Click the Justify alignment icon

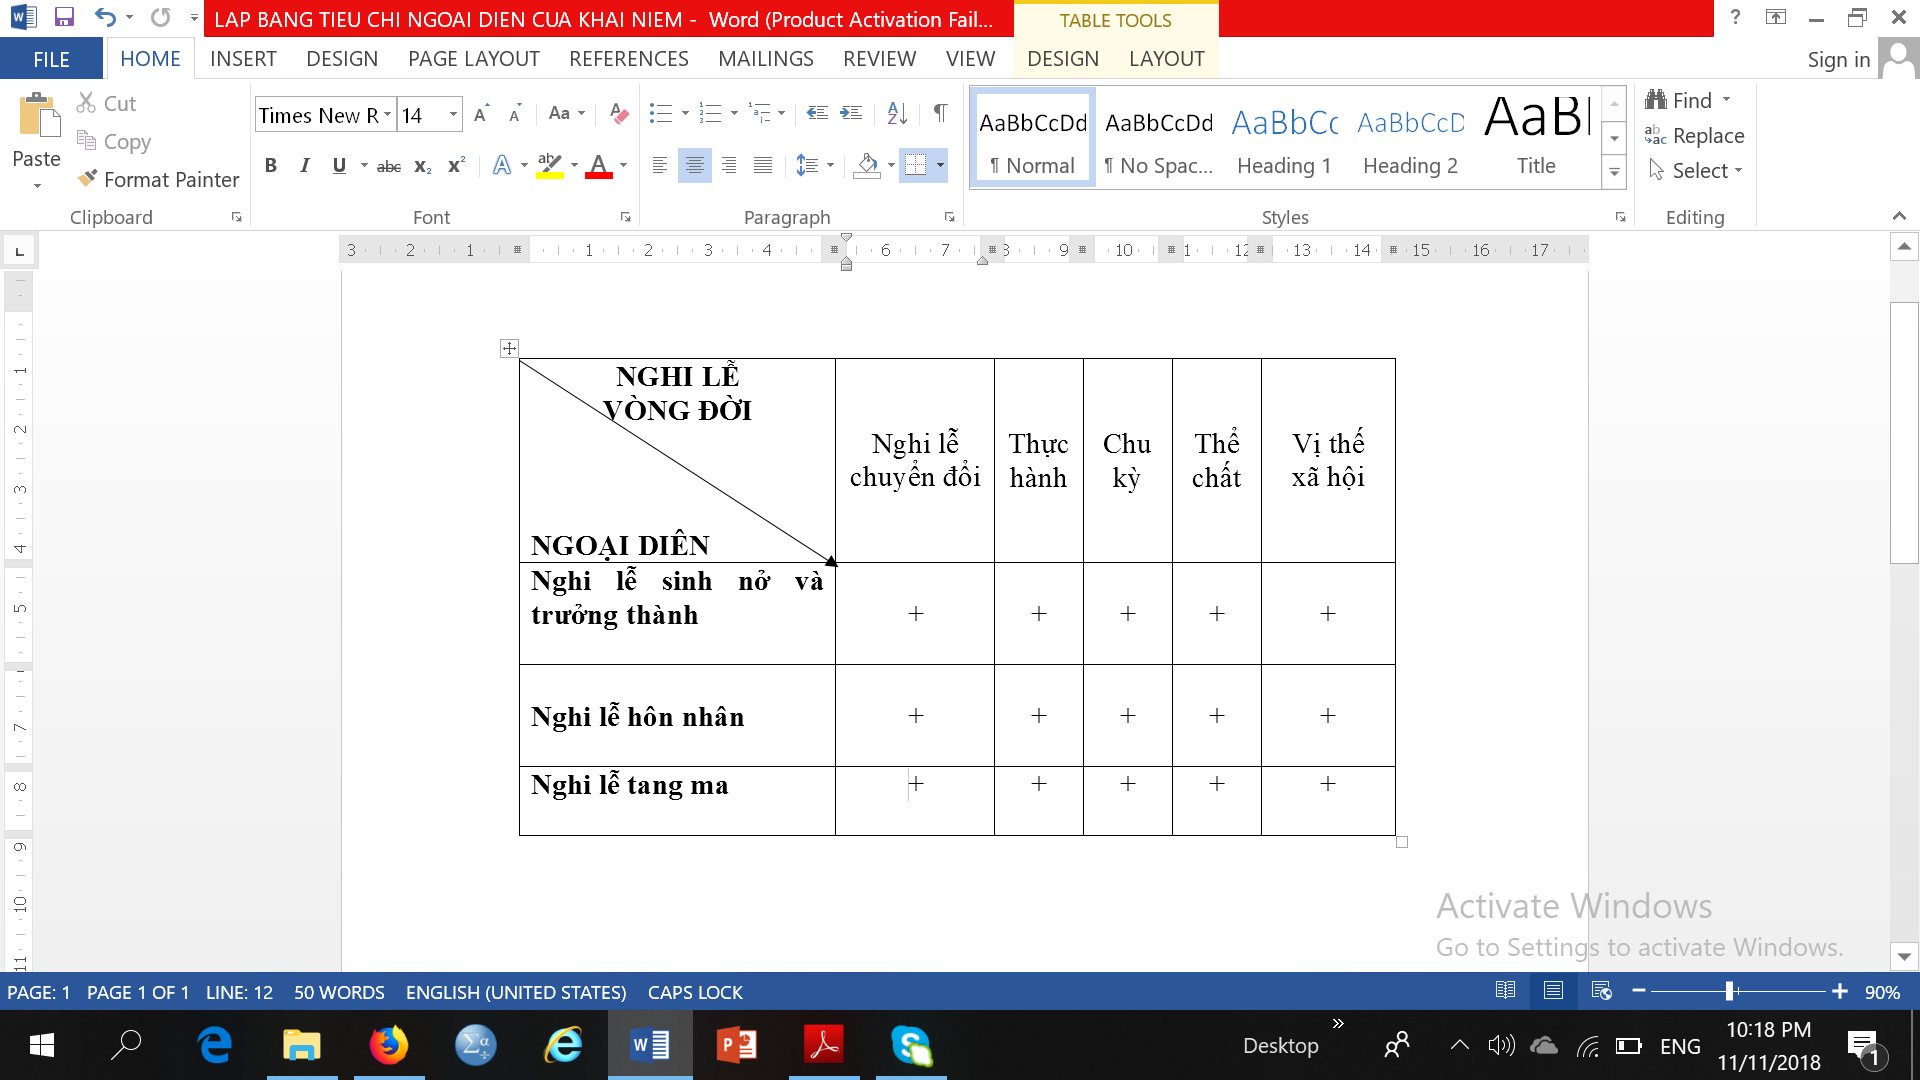[763, 166]
